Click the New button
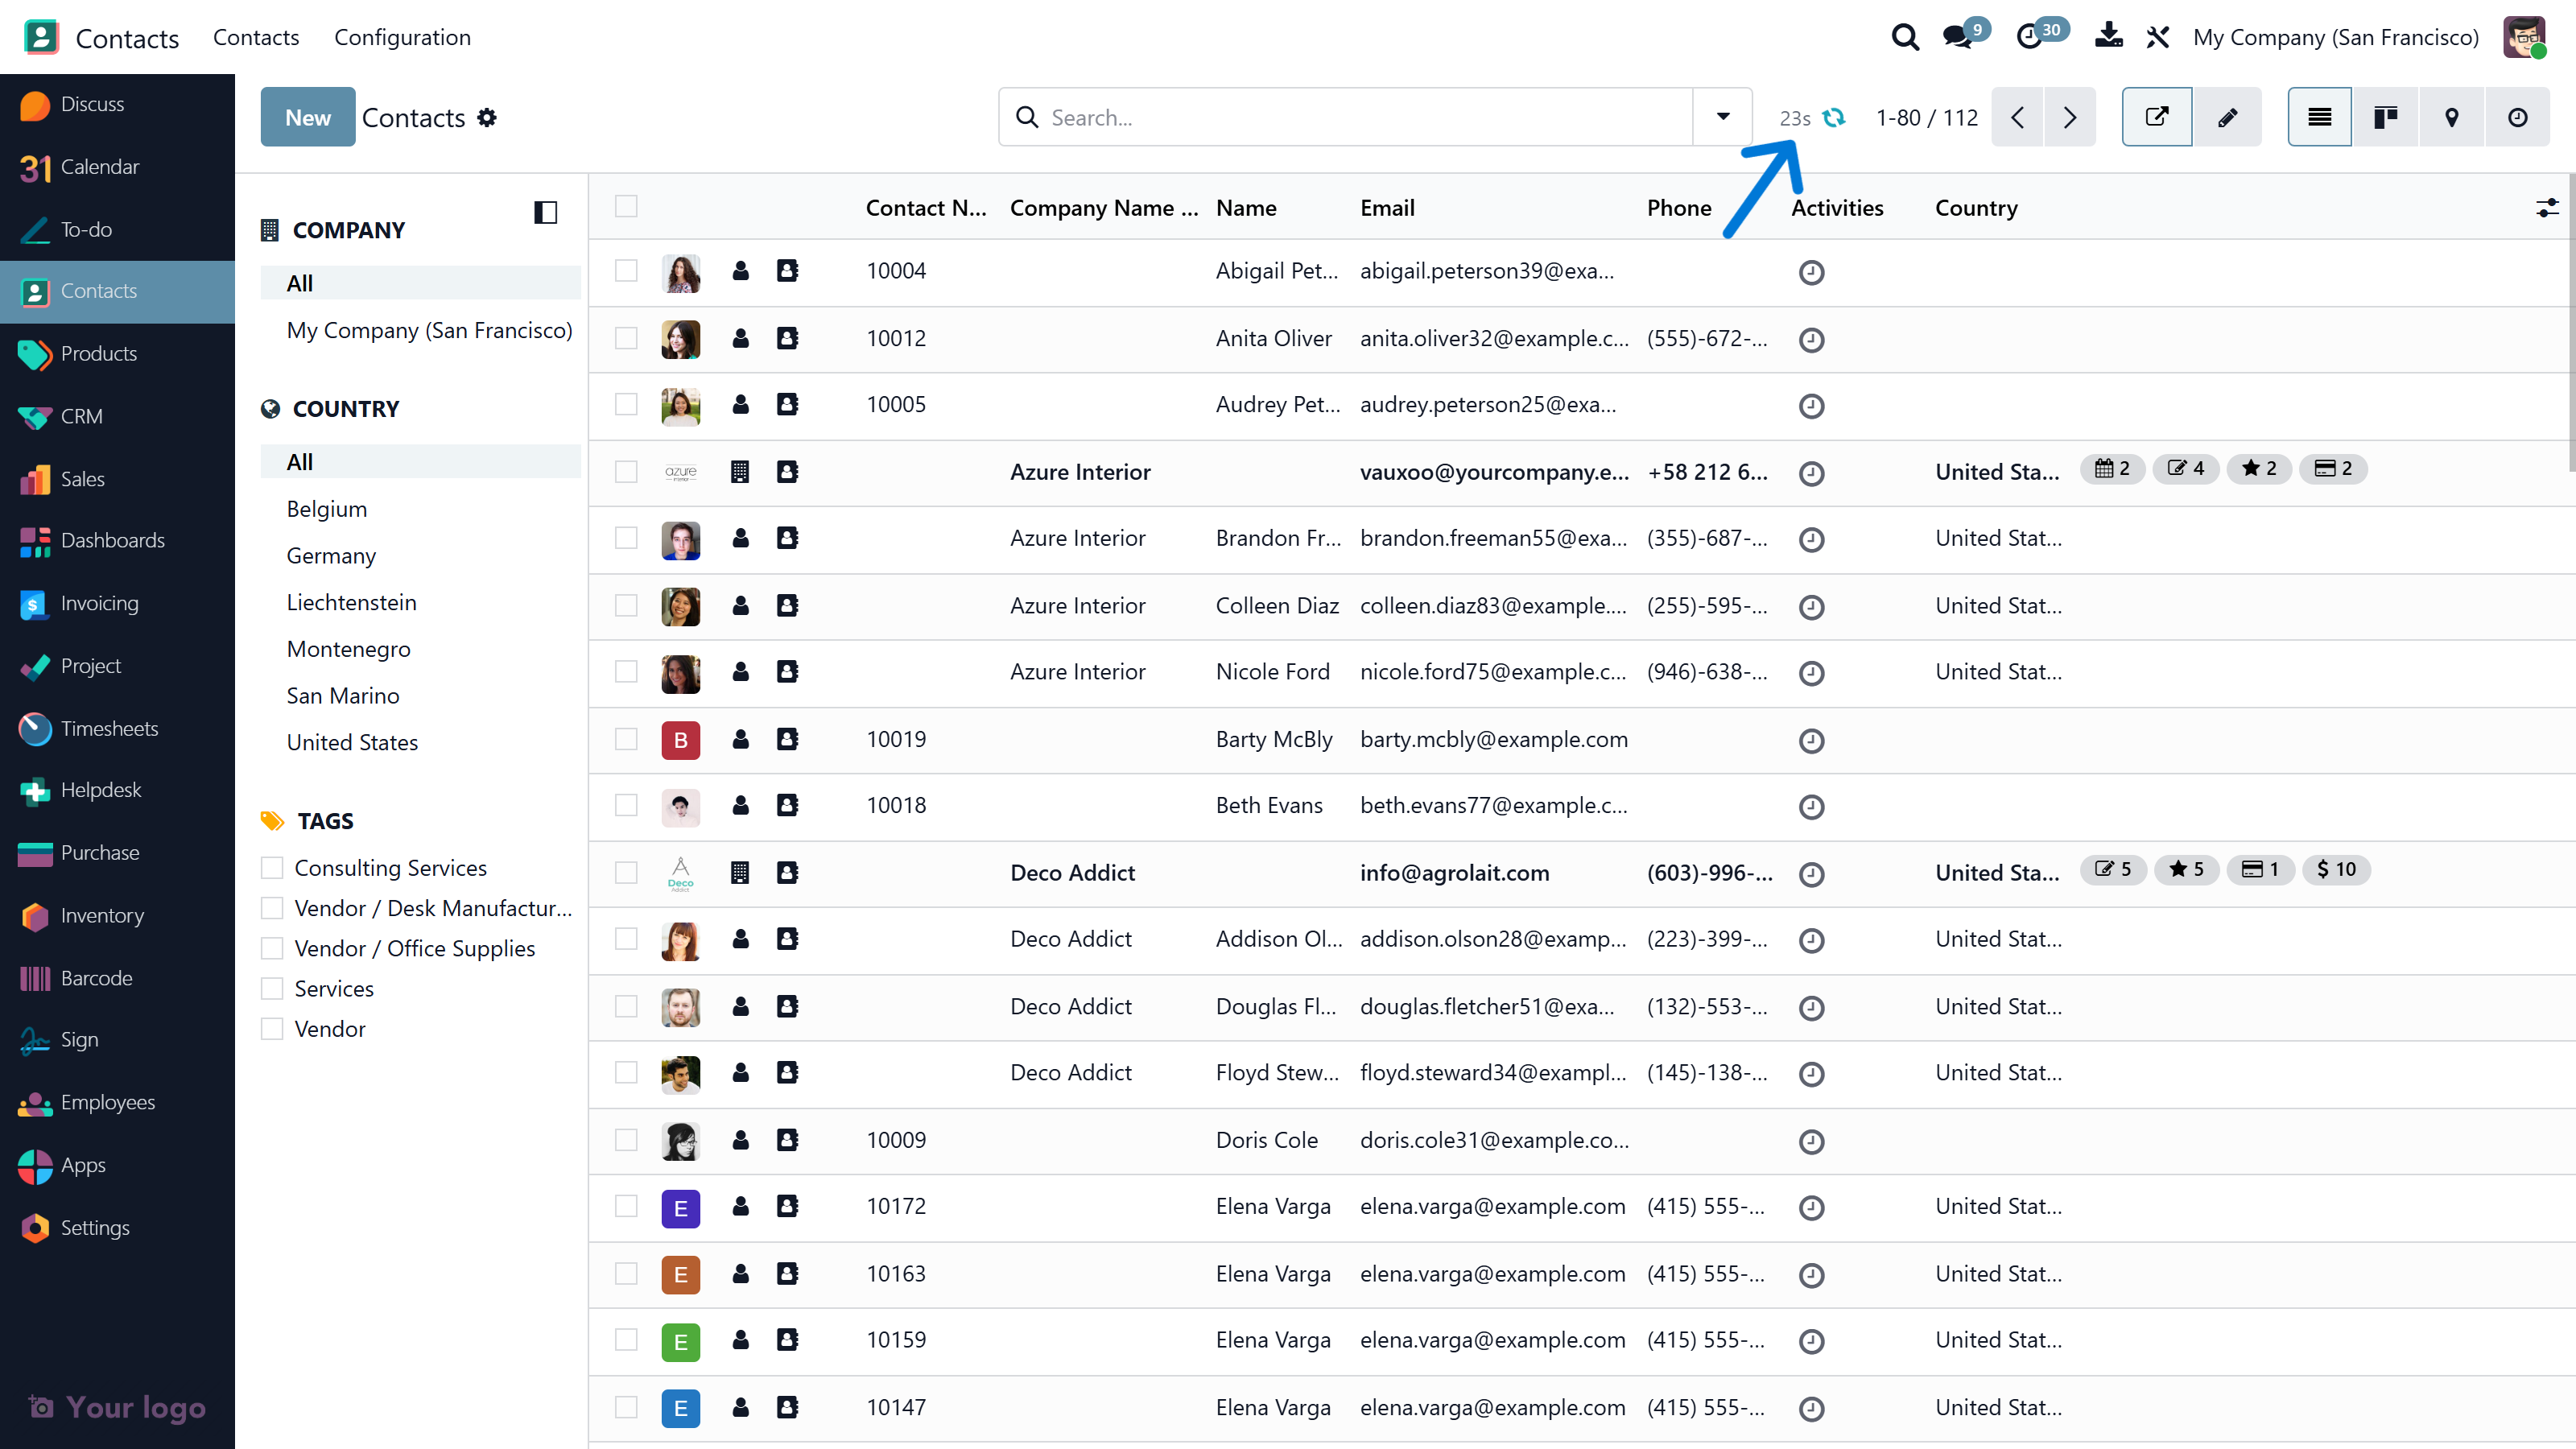 point(307,117)
